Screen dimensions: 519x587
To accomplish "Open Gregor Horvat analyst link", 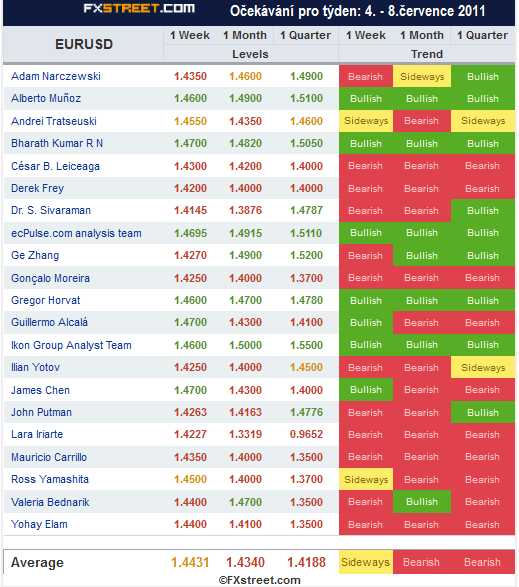I will [x=46, y=300].
